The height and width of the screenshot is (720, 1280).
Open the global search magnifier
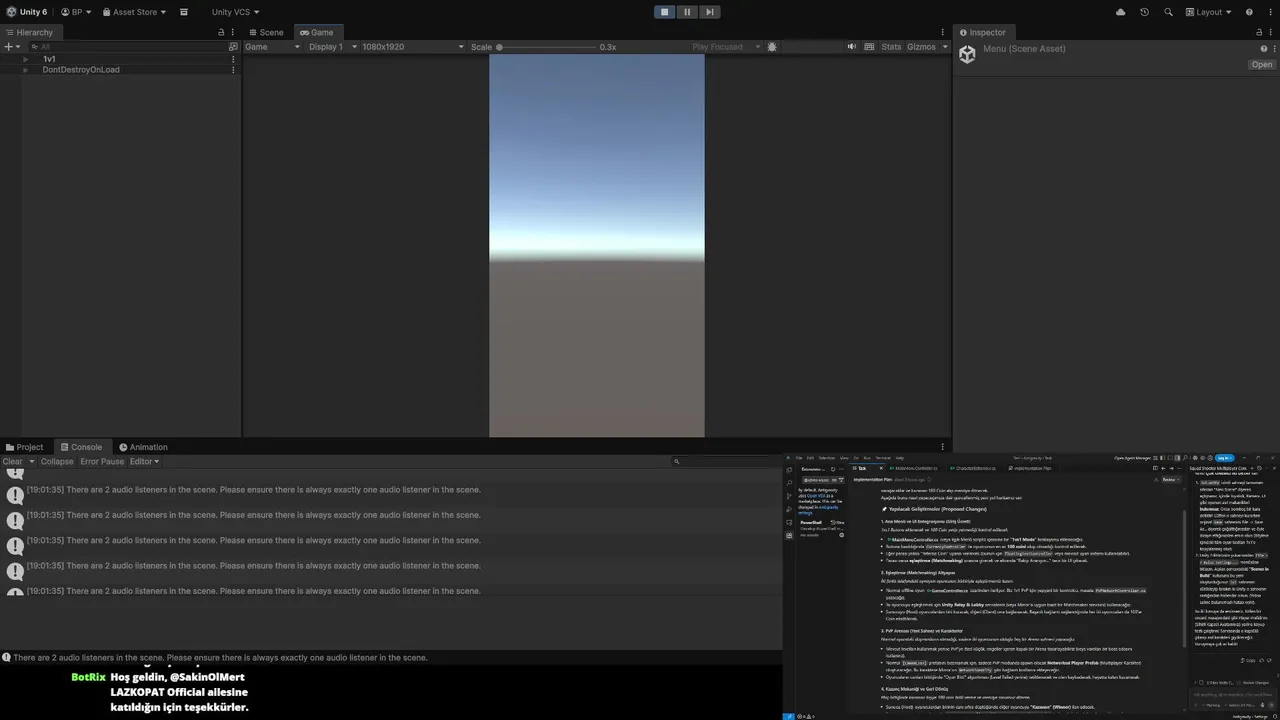coord(1168,12)
